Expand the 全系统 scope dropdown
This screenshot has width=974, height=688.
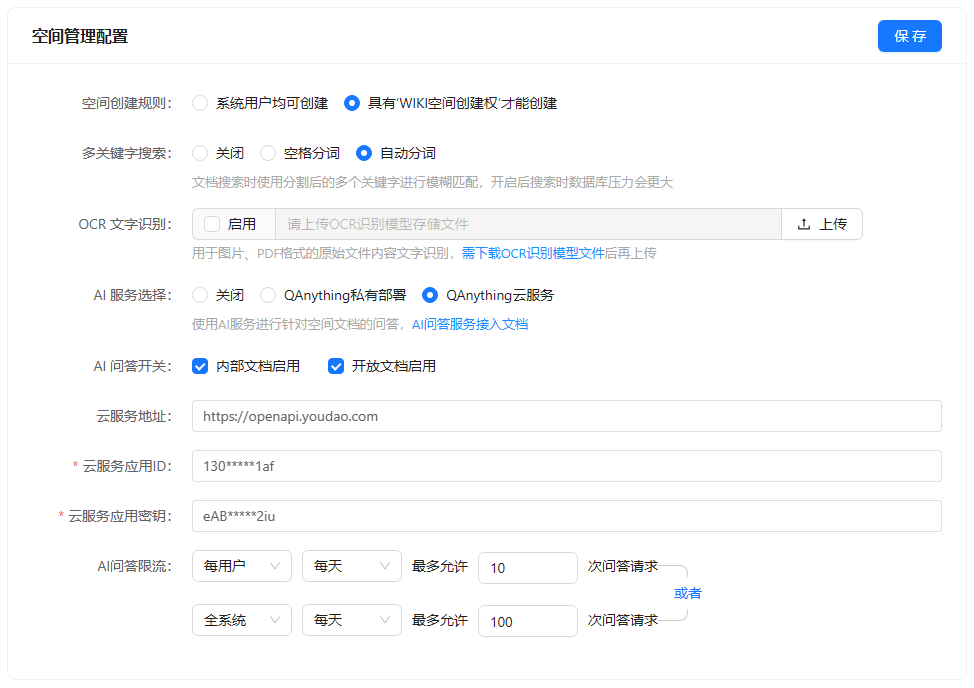pos(242,620)
